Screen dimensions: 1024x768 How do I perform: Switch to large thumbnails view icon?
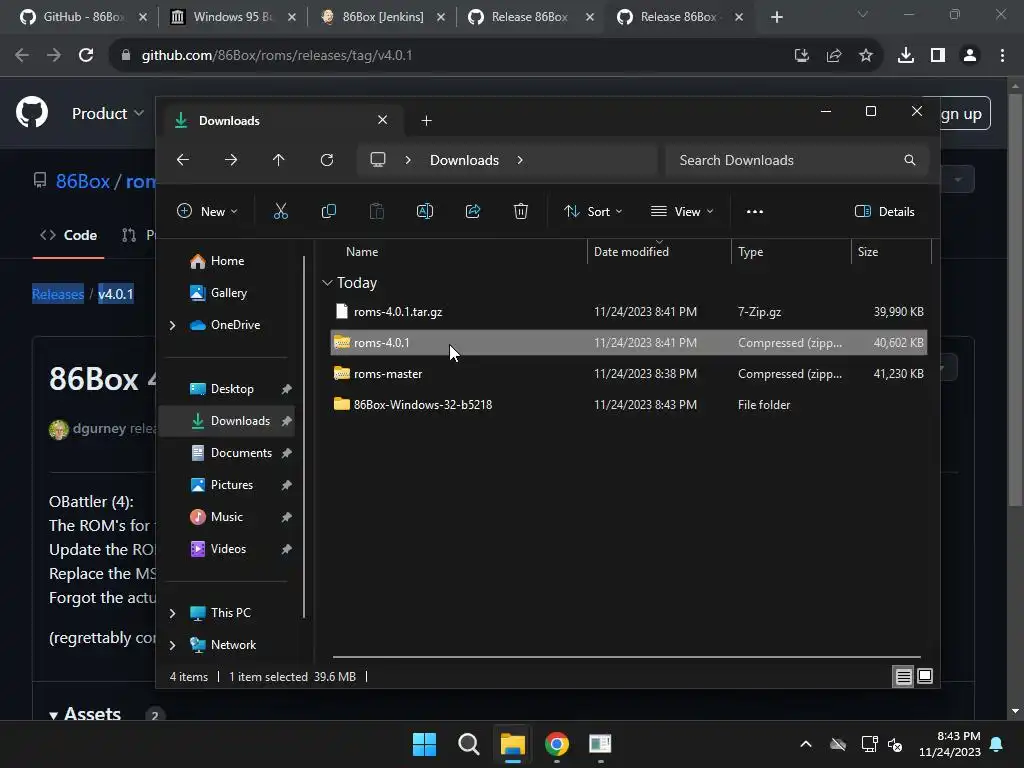(925, 677)
